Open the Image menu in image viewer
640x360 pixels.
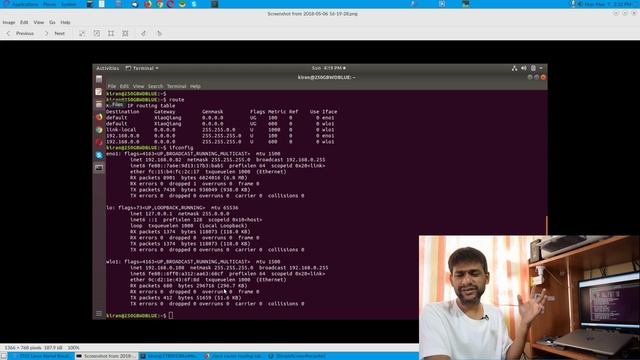pyautogui.click(x=9, y=22)
